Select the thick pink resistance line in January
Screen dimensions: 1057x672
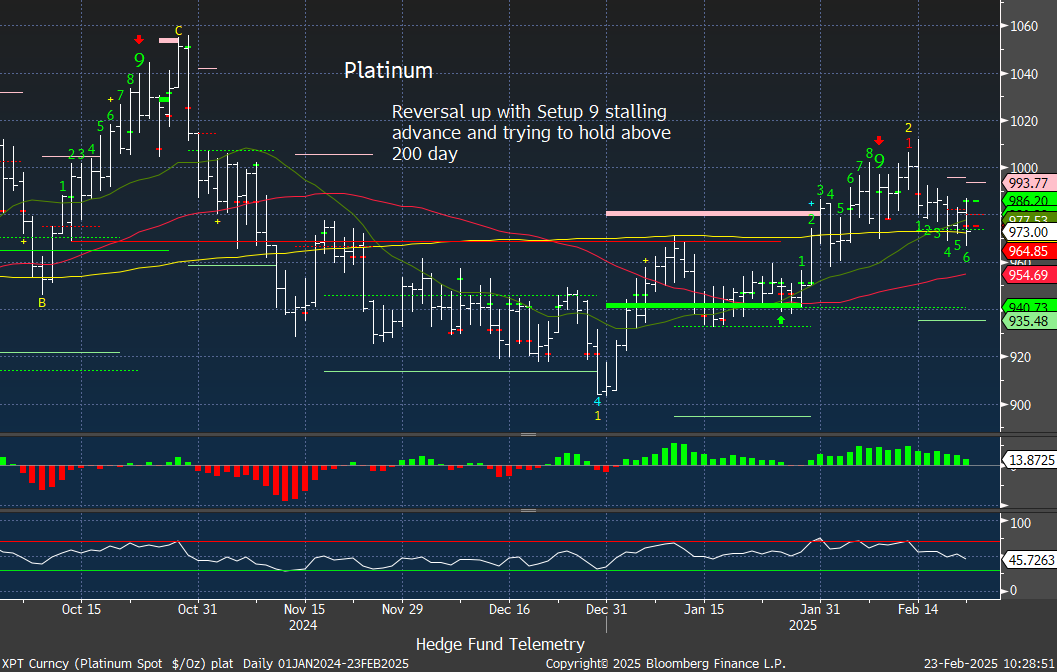point(713,214)
